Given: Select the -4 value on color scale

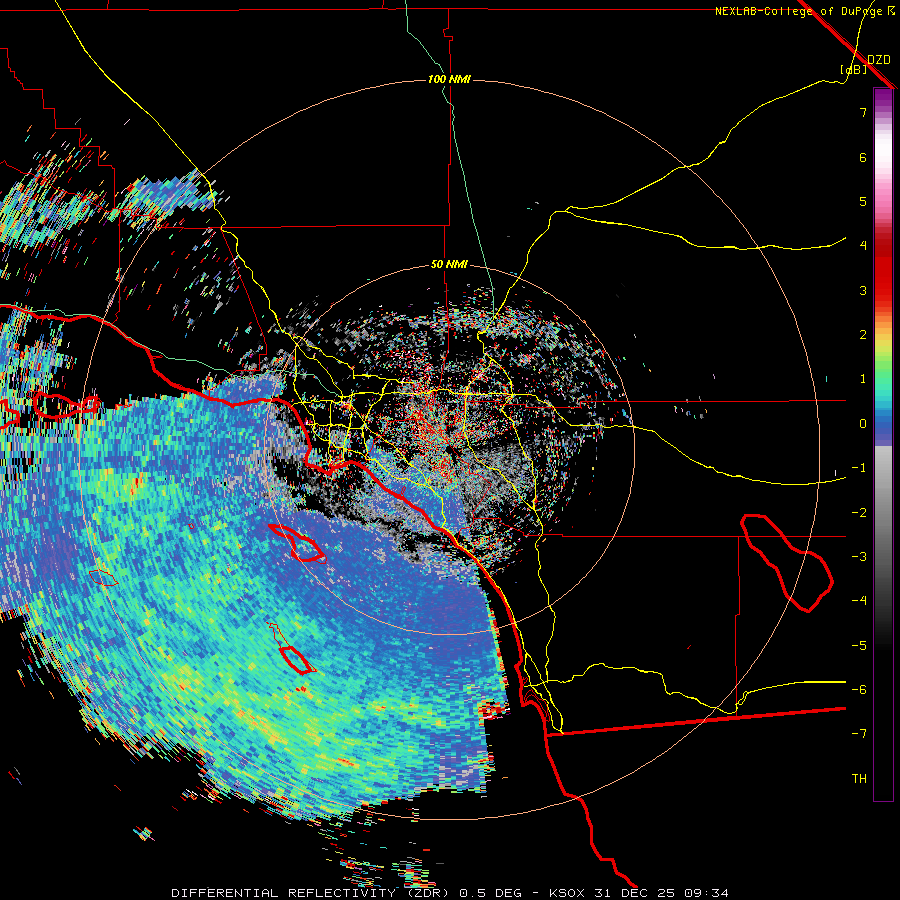Looking at the screenshot, I should pos(859,601).
